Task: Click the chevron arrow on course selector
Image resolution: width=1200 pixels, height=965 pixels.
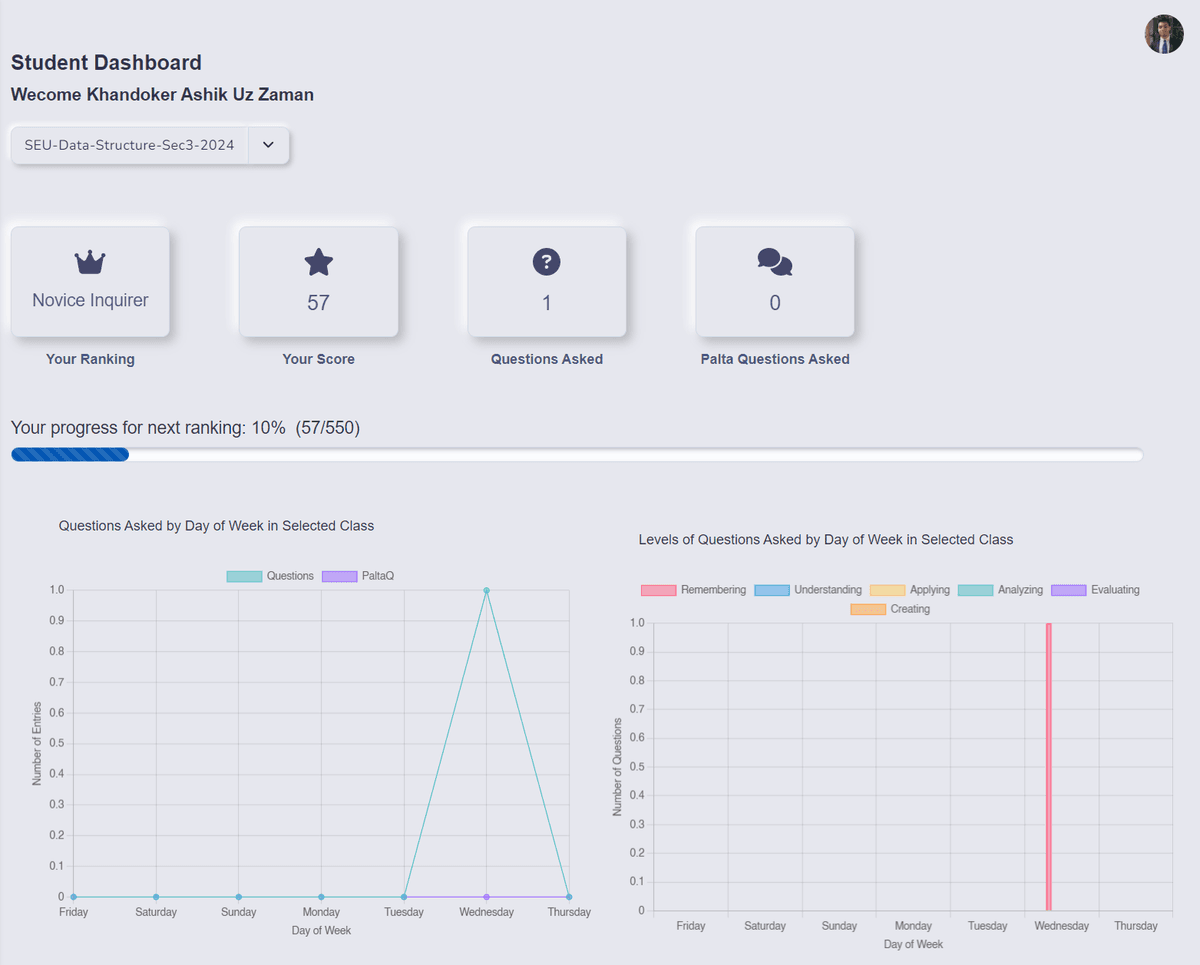Action: coord(267,145)
